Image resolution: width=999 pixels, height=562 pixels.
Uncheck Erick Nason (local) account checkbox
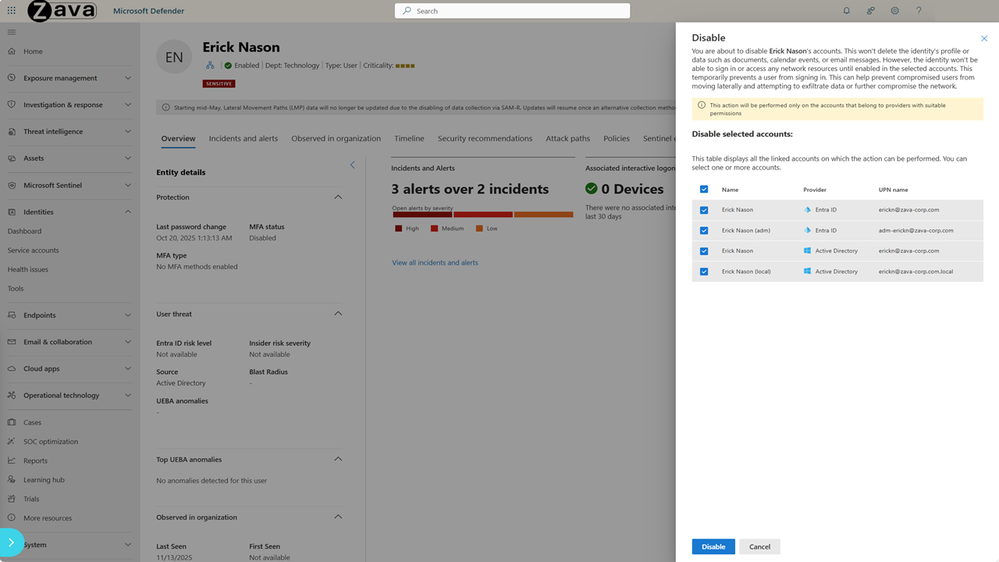[704, 271]
